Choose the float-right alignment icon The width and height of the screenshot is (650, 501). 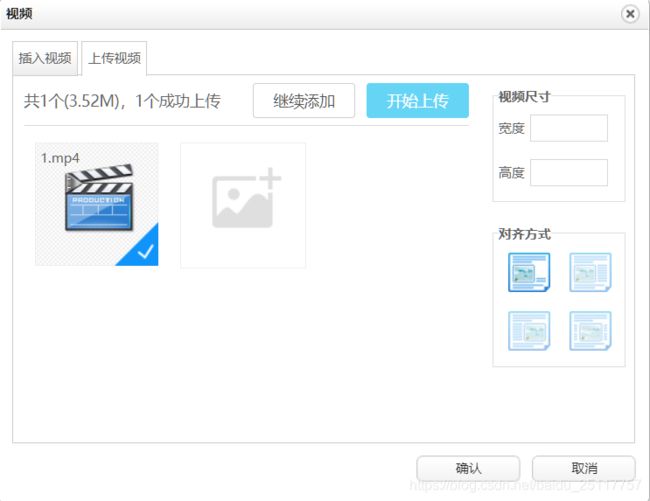click(529, 331)
